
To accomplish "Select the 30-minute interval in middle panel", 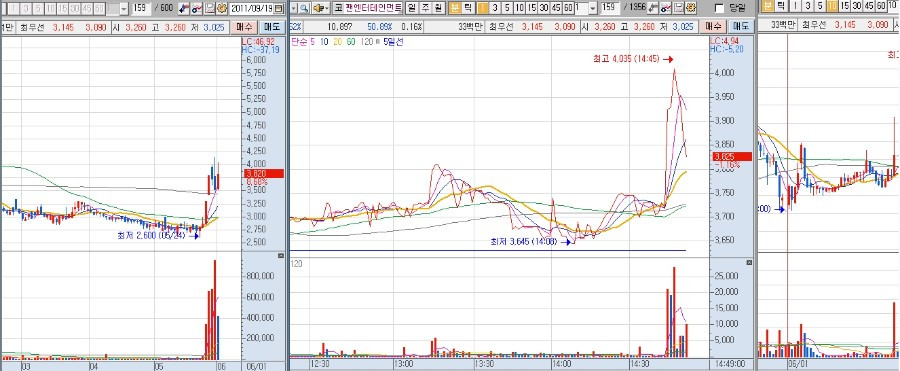I will [544, 7].
